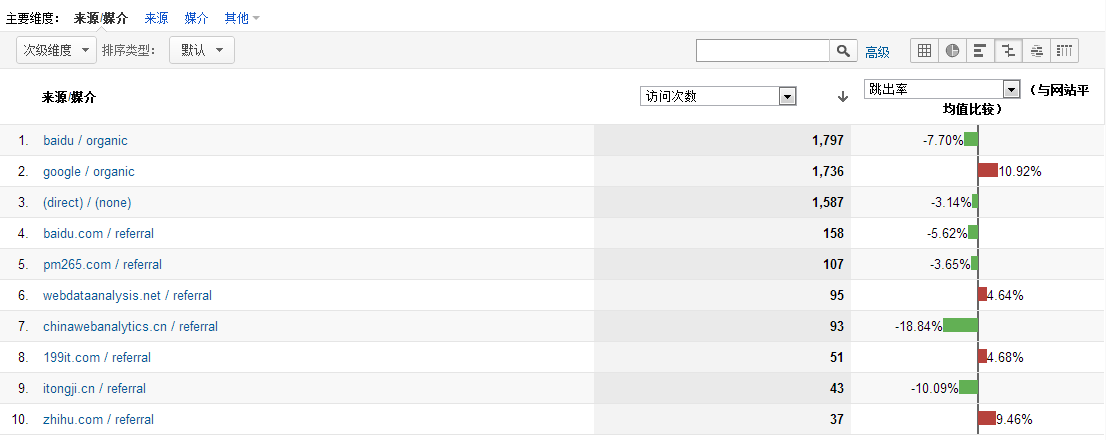
Task: Open chinawebanalytics.cn / referral link
Action: pos(130,326)
